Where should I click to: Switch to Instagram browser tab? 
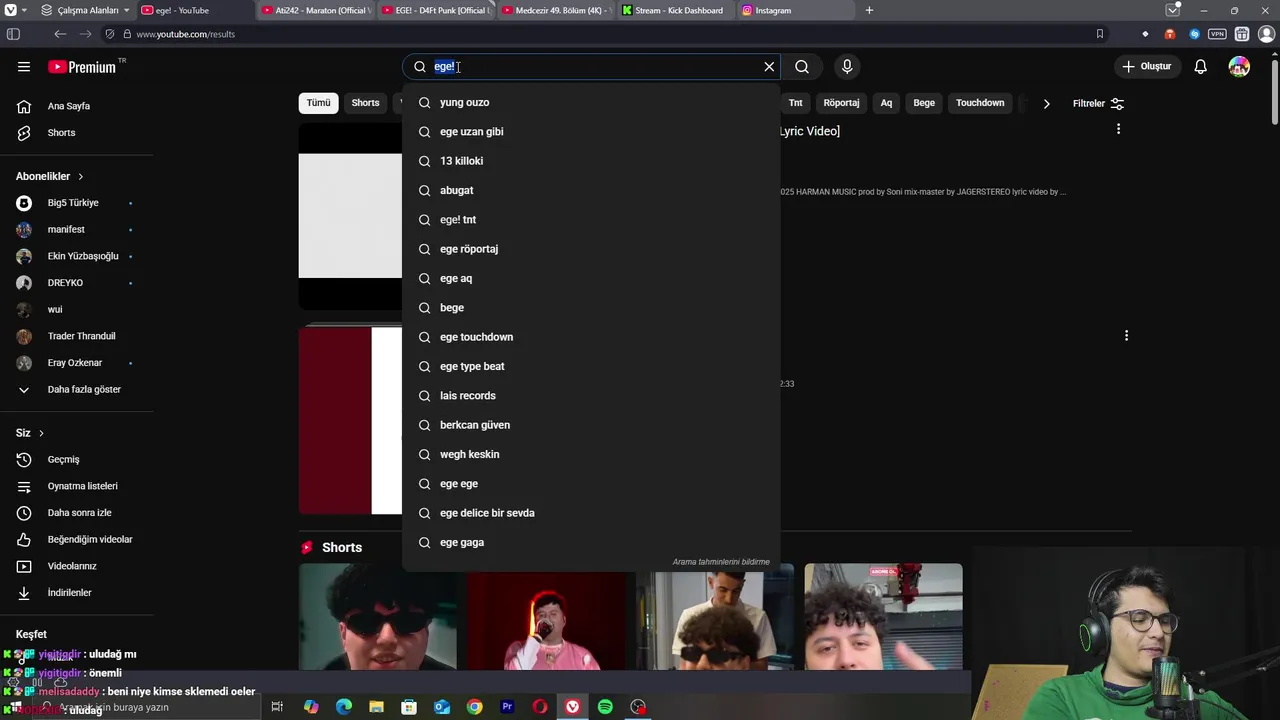coord(794,10)
